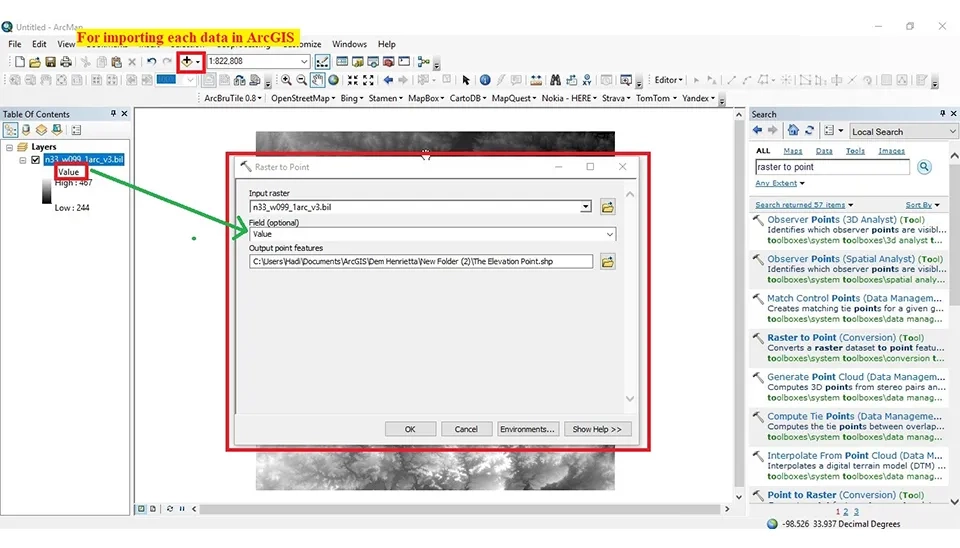This screenshot has height=548, width=960.
Task: Click the Add Data toolbar icon
Action: 187,61
